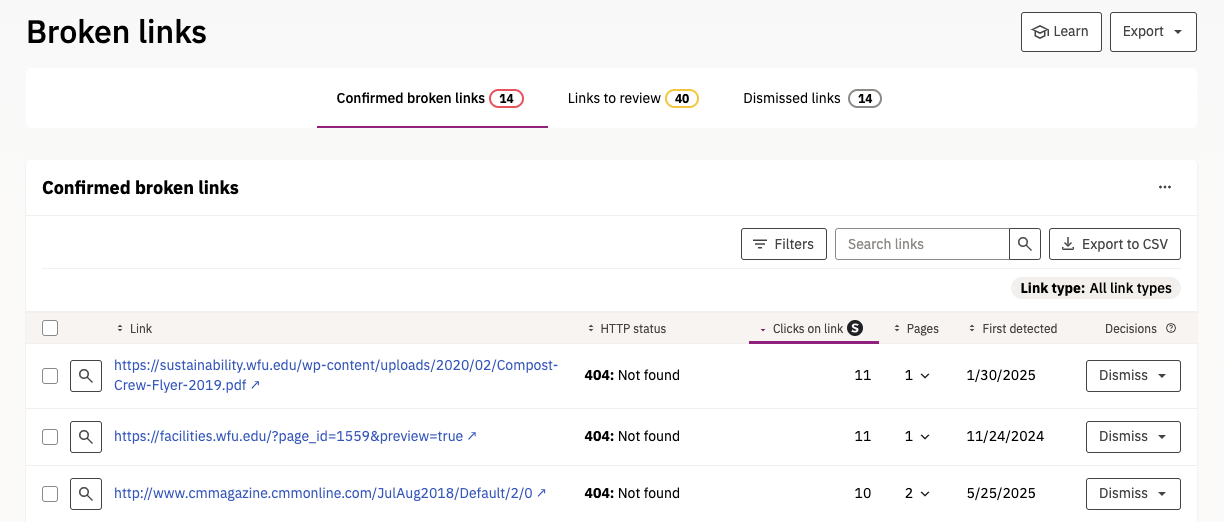This screenshot has height=522, width=1224.
Task: Click the inspect icon for the facilities.wfu.edu link
Action: (86, 437)
